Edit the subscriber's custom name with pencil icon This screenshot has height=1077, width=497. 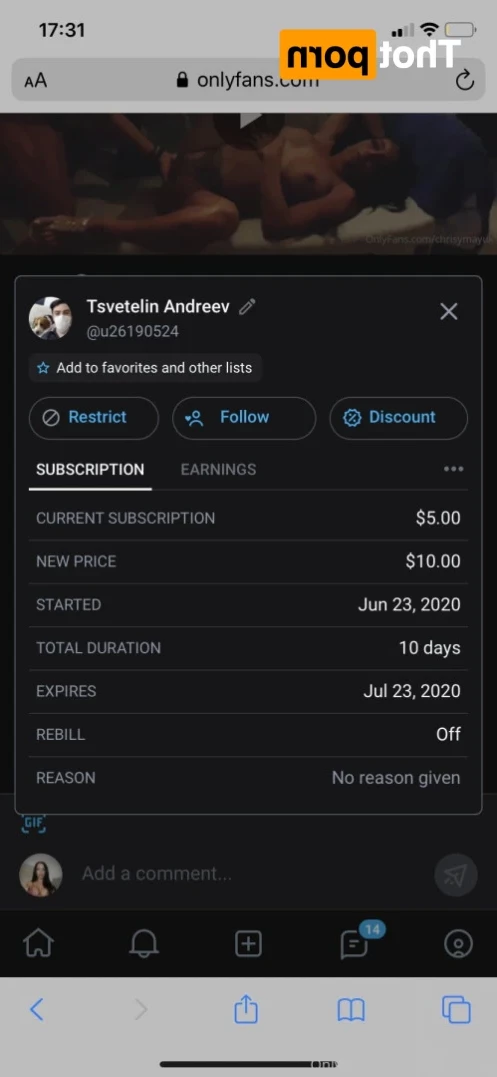tap(247, 307)
